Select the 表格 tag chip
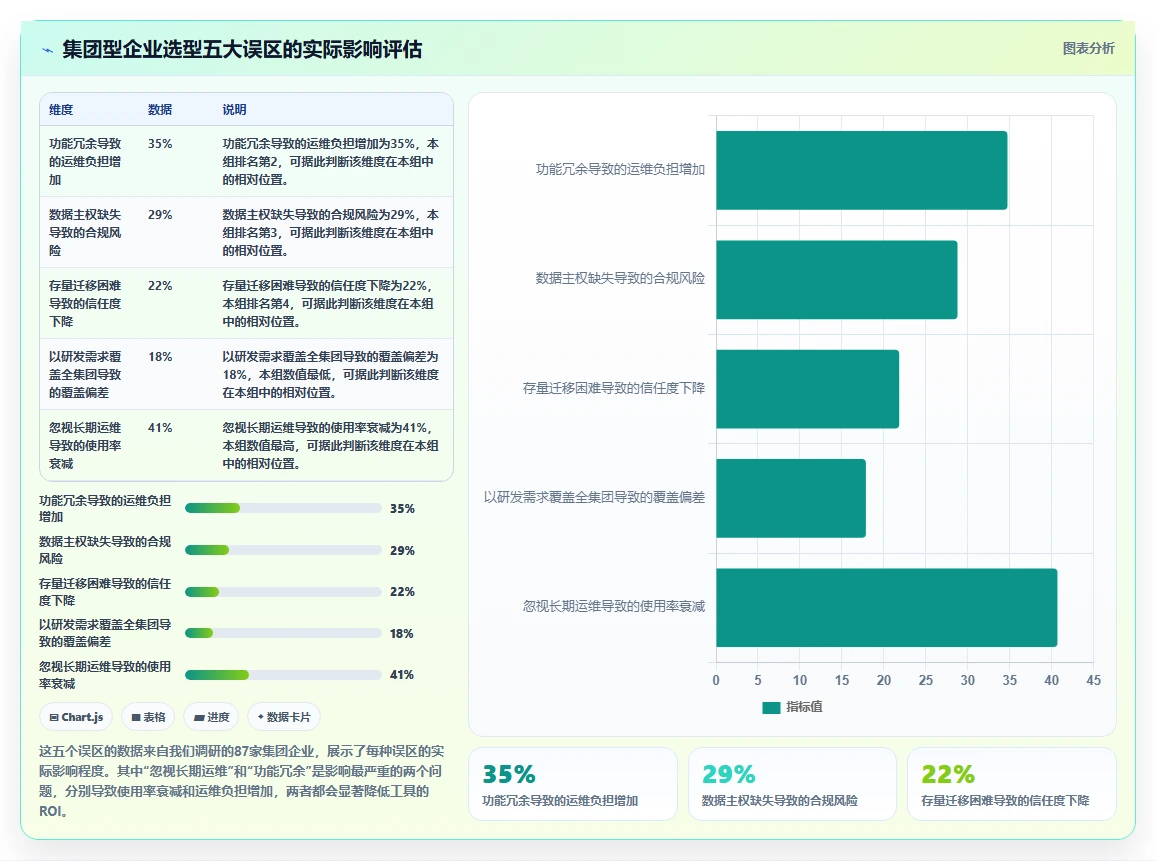The width and height of the screenshot is (1156, 861). click(x=148, y=717)
